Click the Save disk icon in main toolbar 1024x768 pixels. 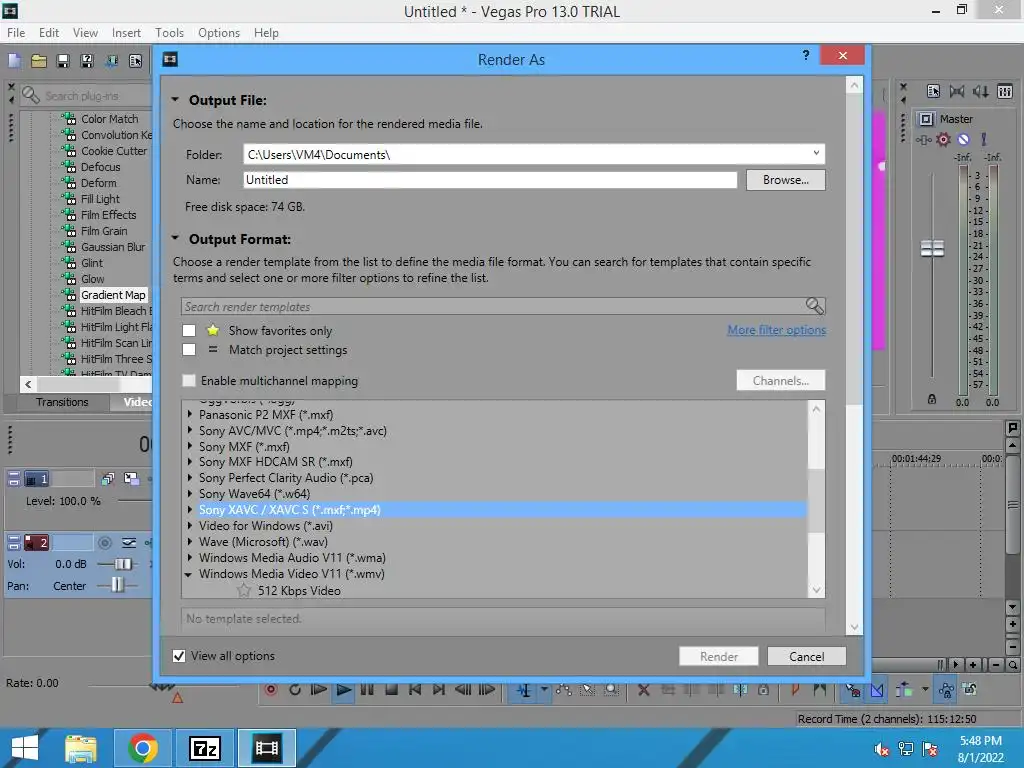point(63,61)
